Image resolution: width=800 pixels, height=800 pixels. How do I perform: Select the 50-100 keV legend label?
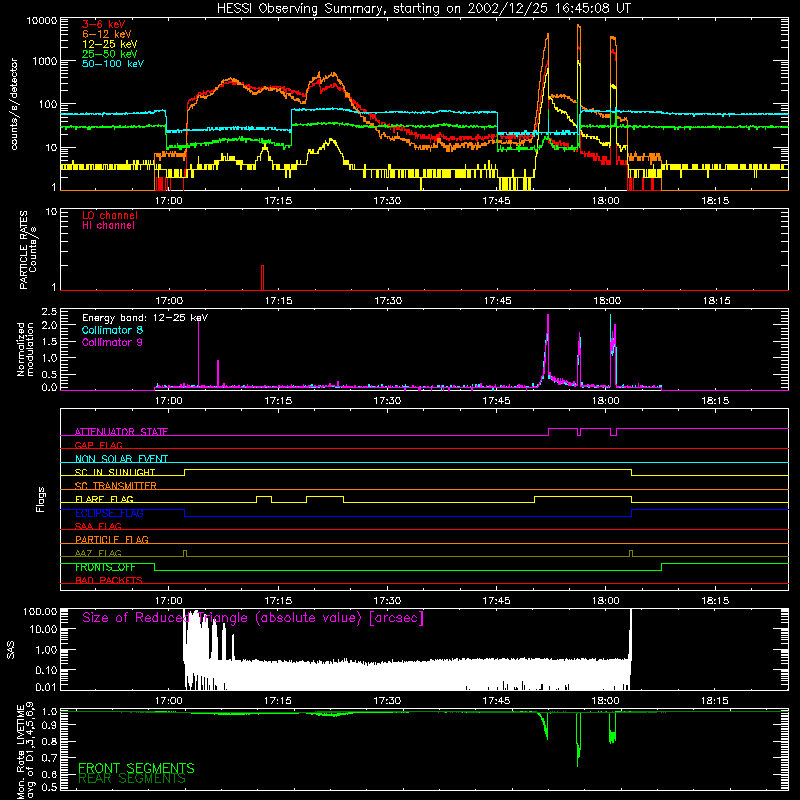click(113, 64)
